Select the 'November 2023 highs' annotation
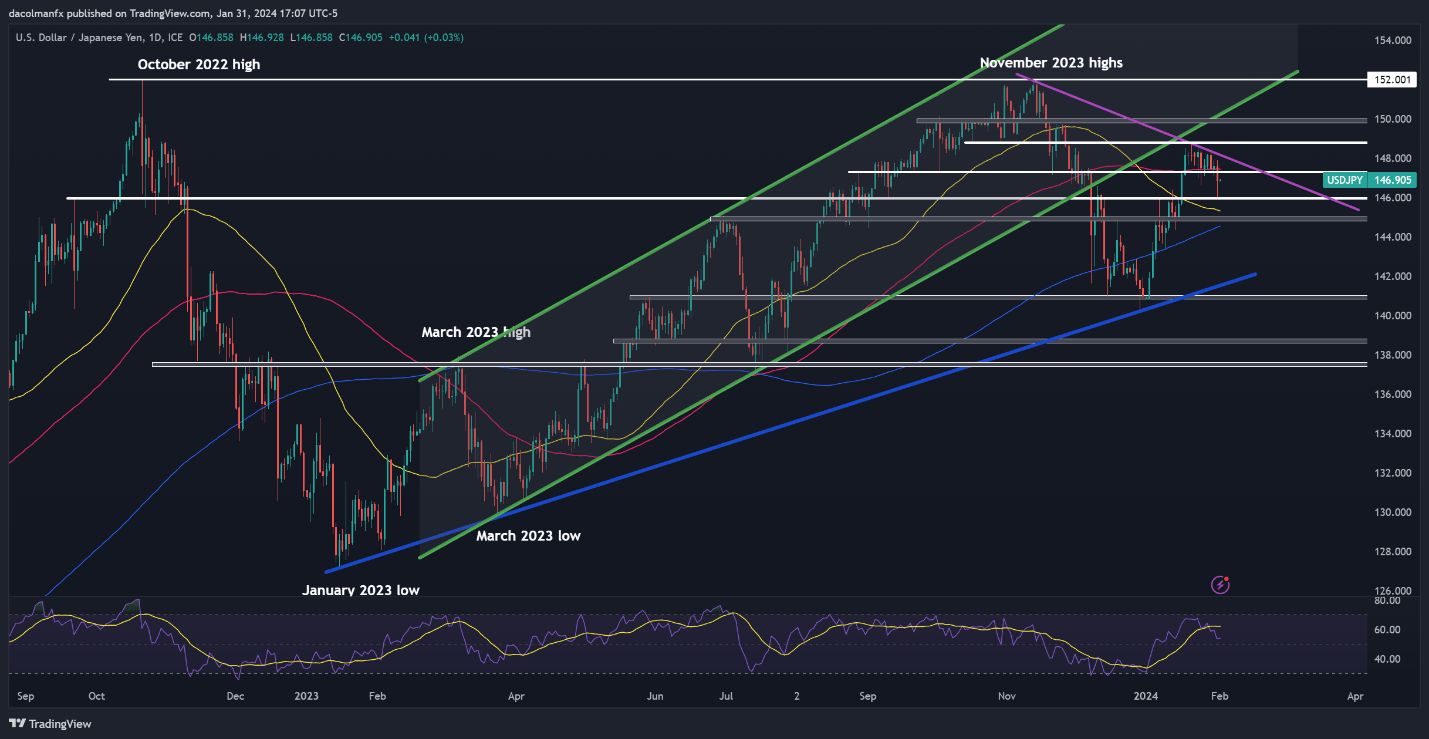1429x739 pixels. point(1051,62)
